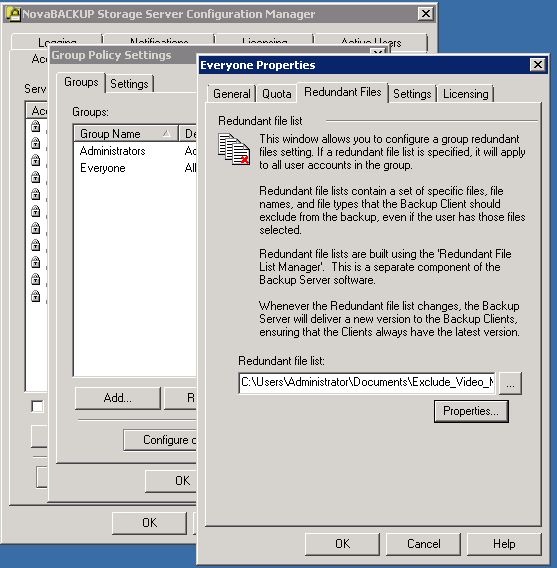
Task: Switch to the Quota tab
Action: click(x=277, y=94)
